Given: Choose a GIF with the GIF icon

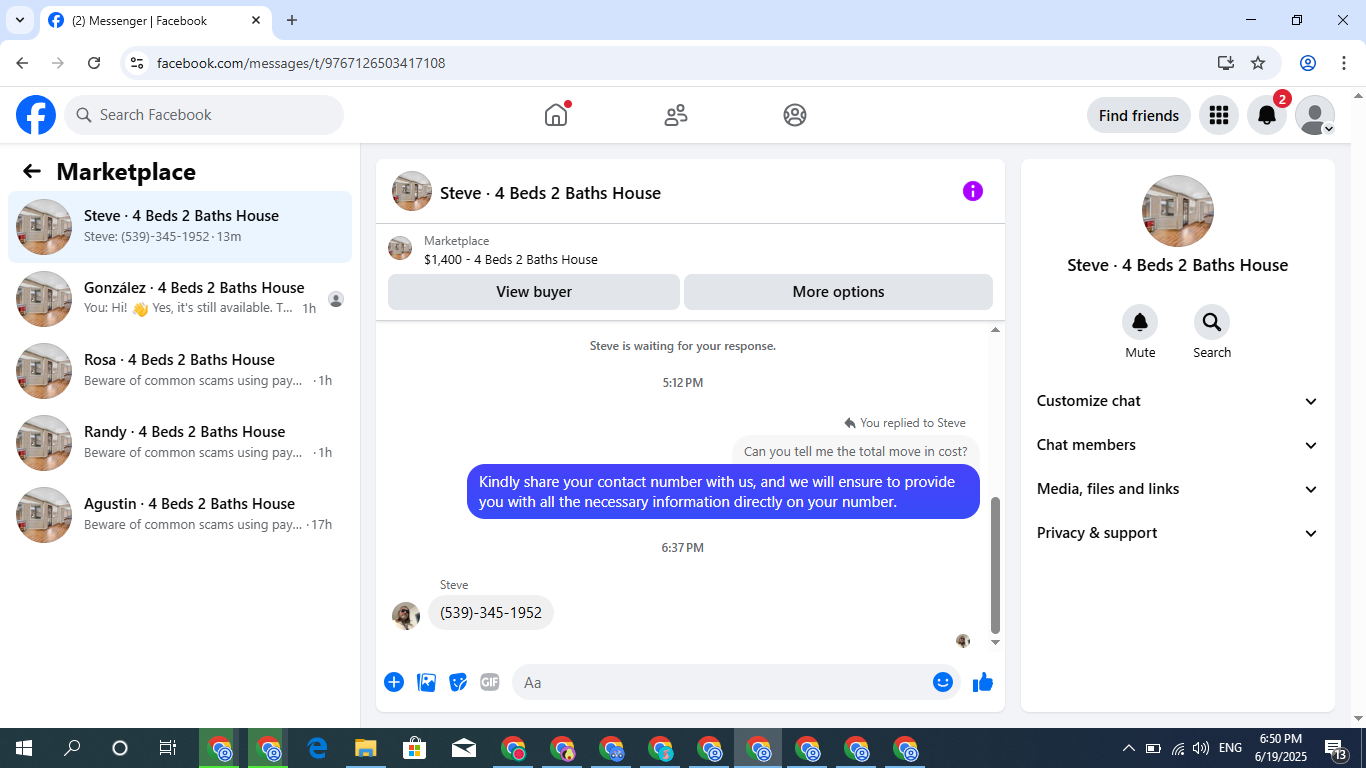Looking at the screenshot, I should coord(489,682).
